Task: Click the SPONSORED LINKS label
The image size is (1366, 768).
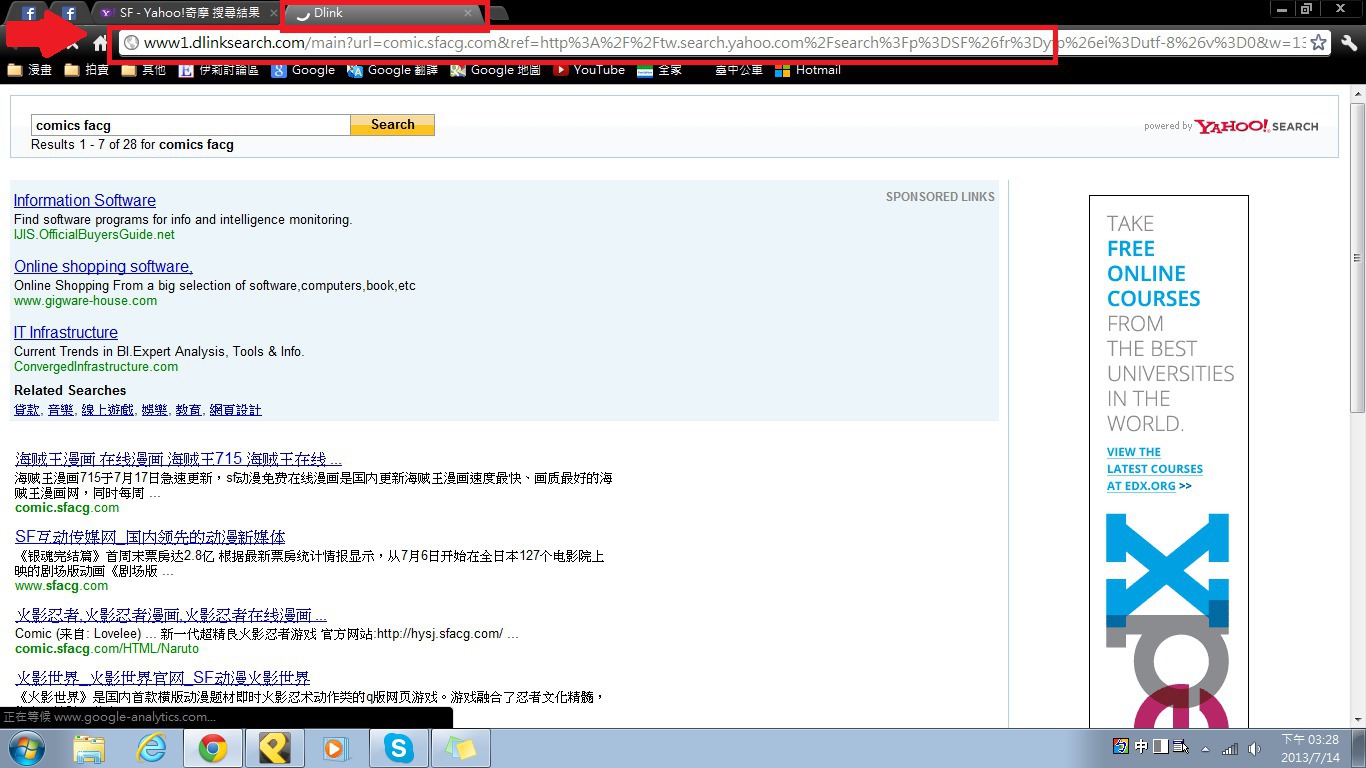Action: (940, 197)
